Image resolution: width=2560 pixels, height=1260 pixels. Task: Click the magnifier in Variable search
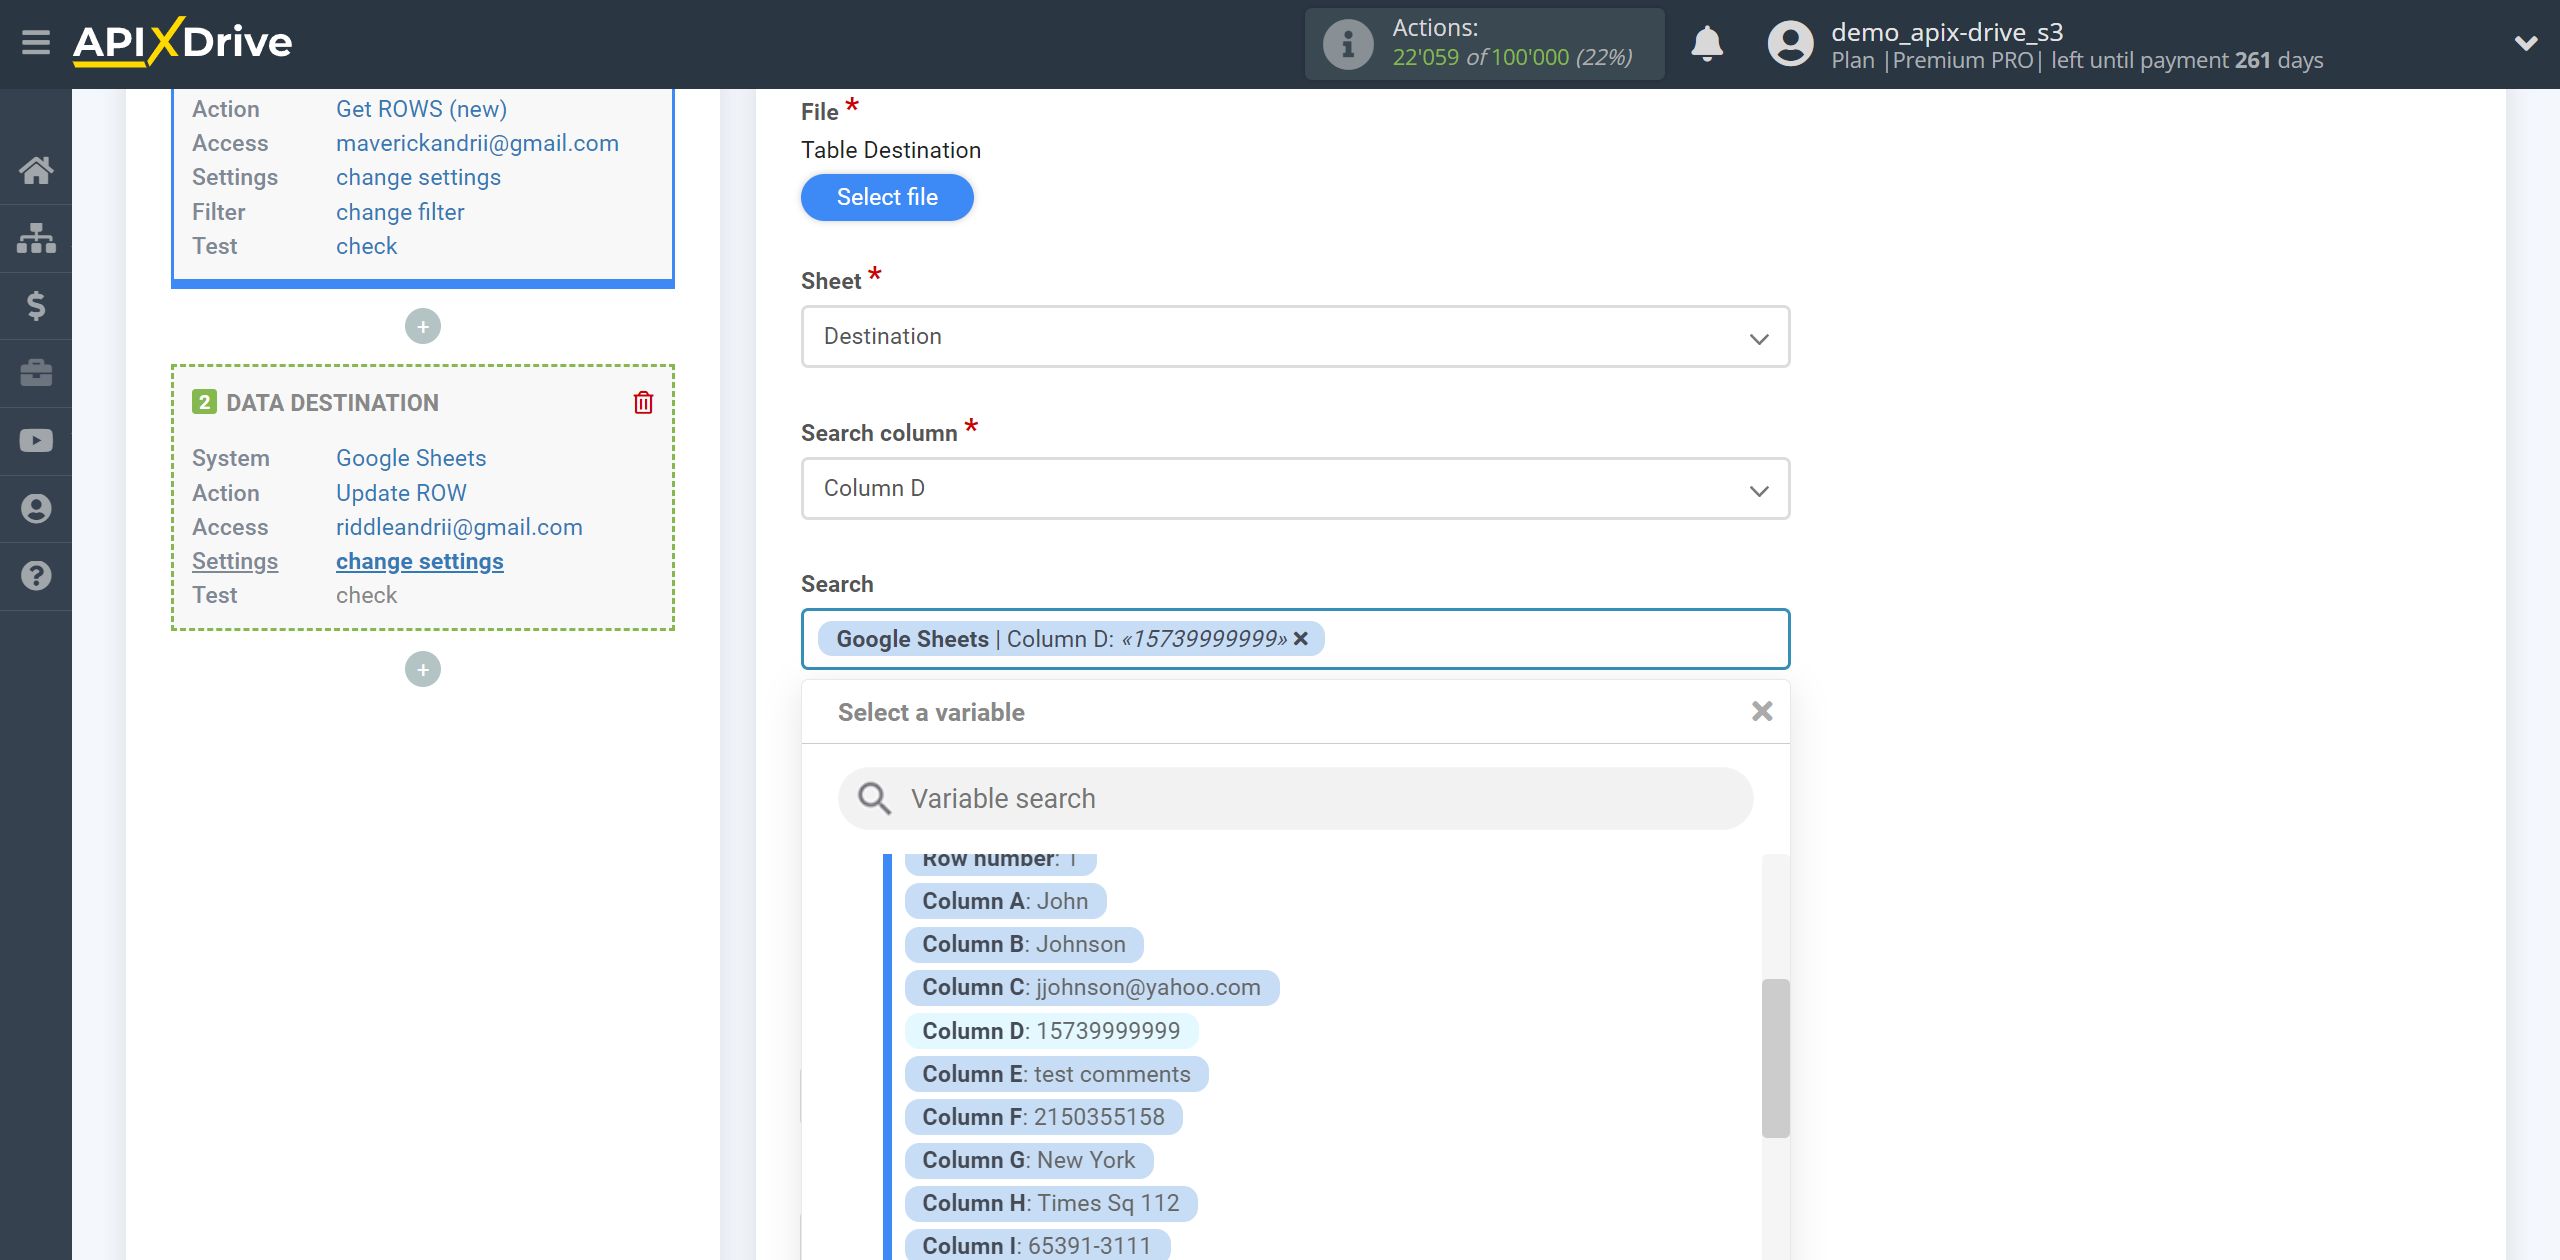click(x=875, y=798)
